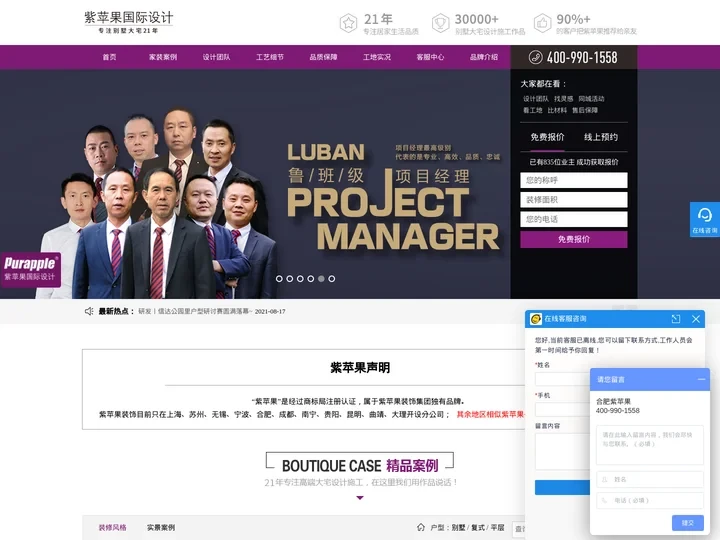Focus the 您的称呼 input field
Image resolution: width=720 pixels, height=540 pixels.
pos(574,180)
